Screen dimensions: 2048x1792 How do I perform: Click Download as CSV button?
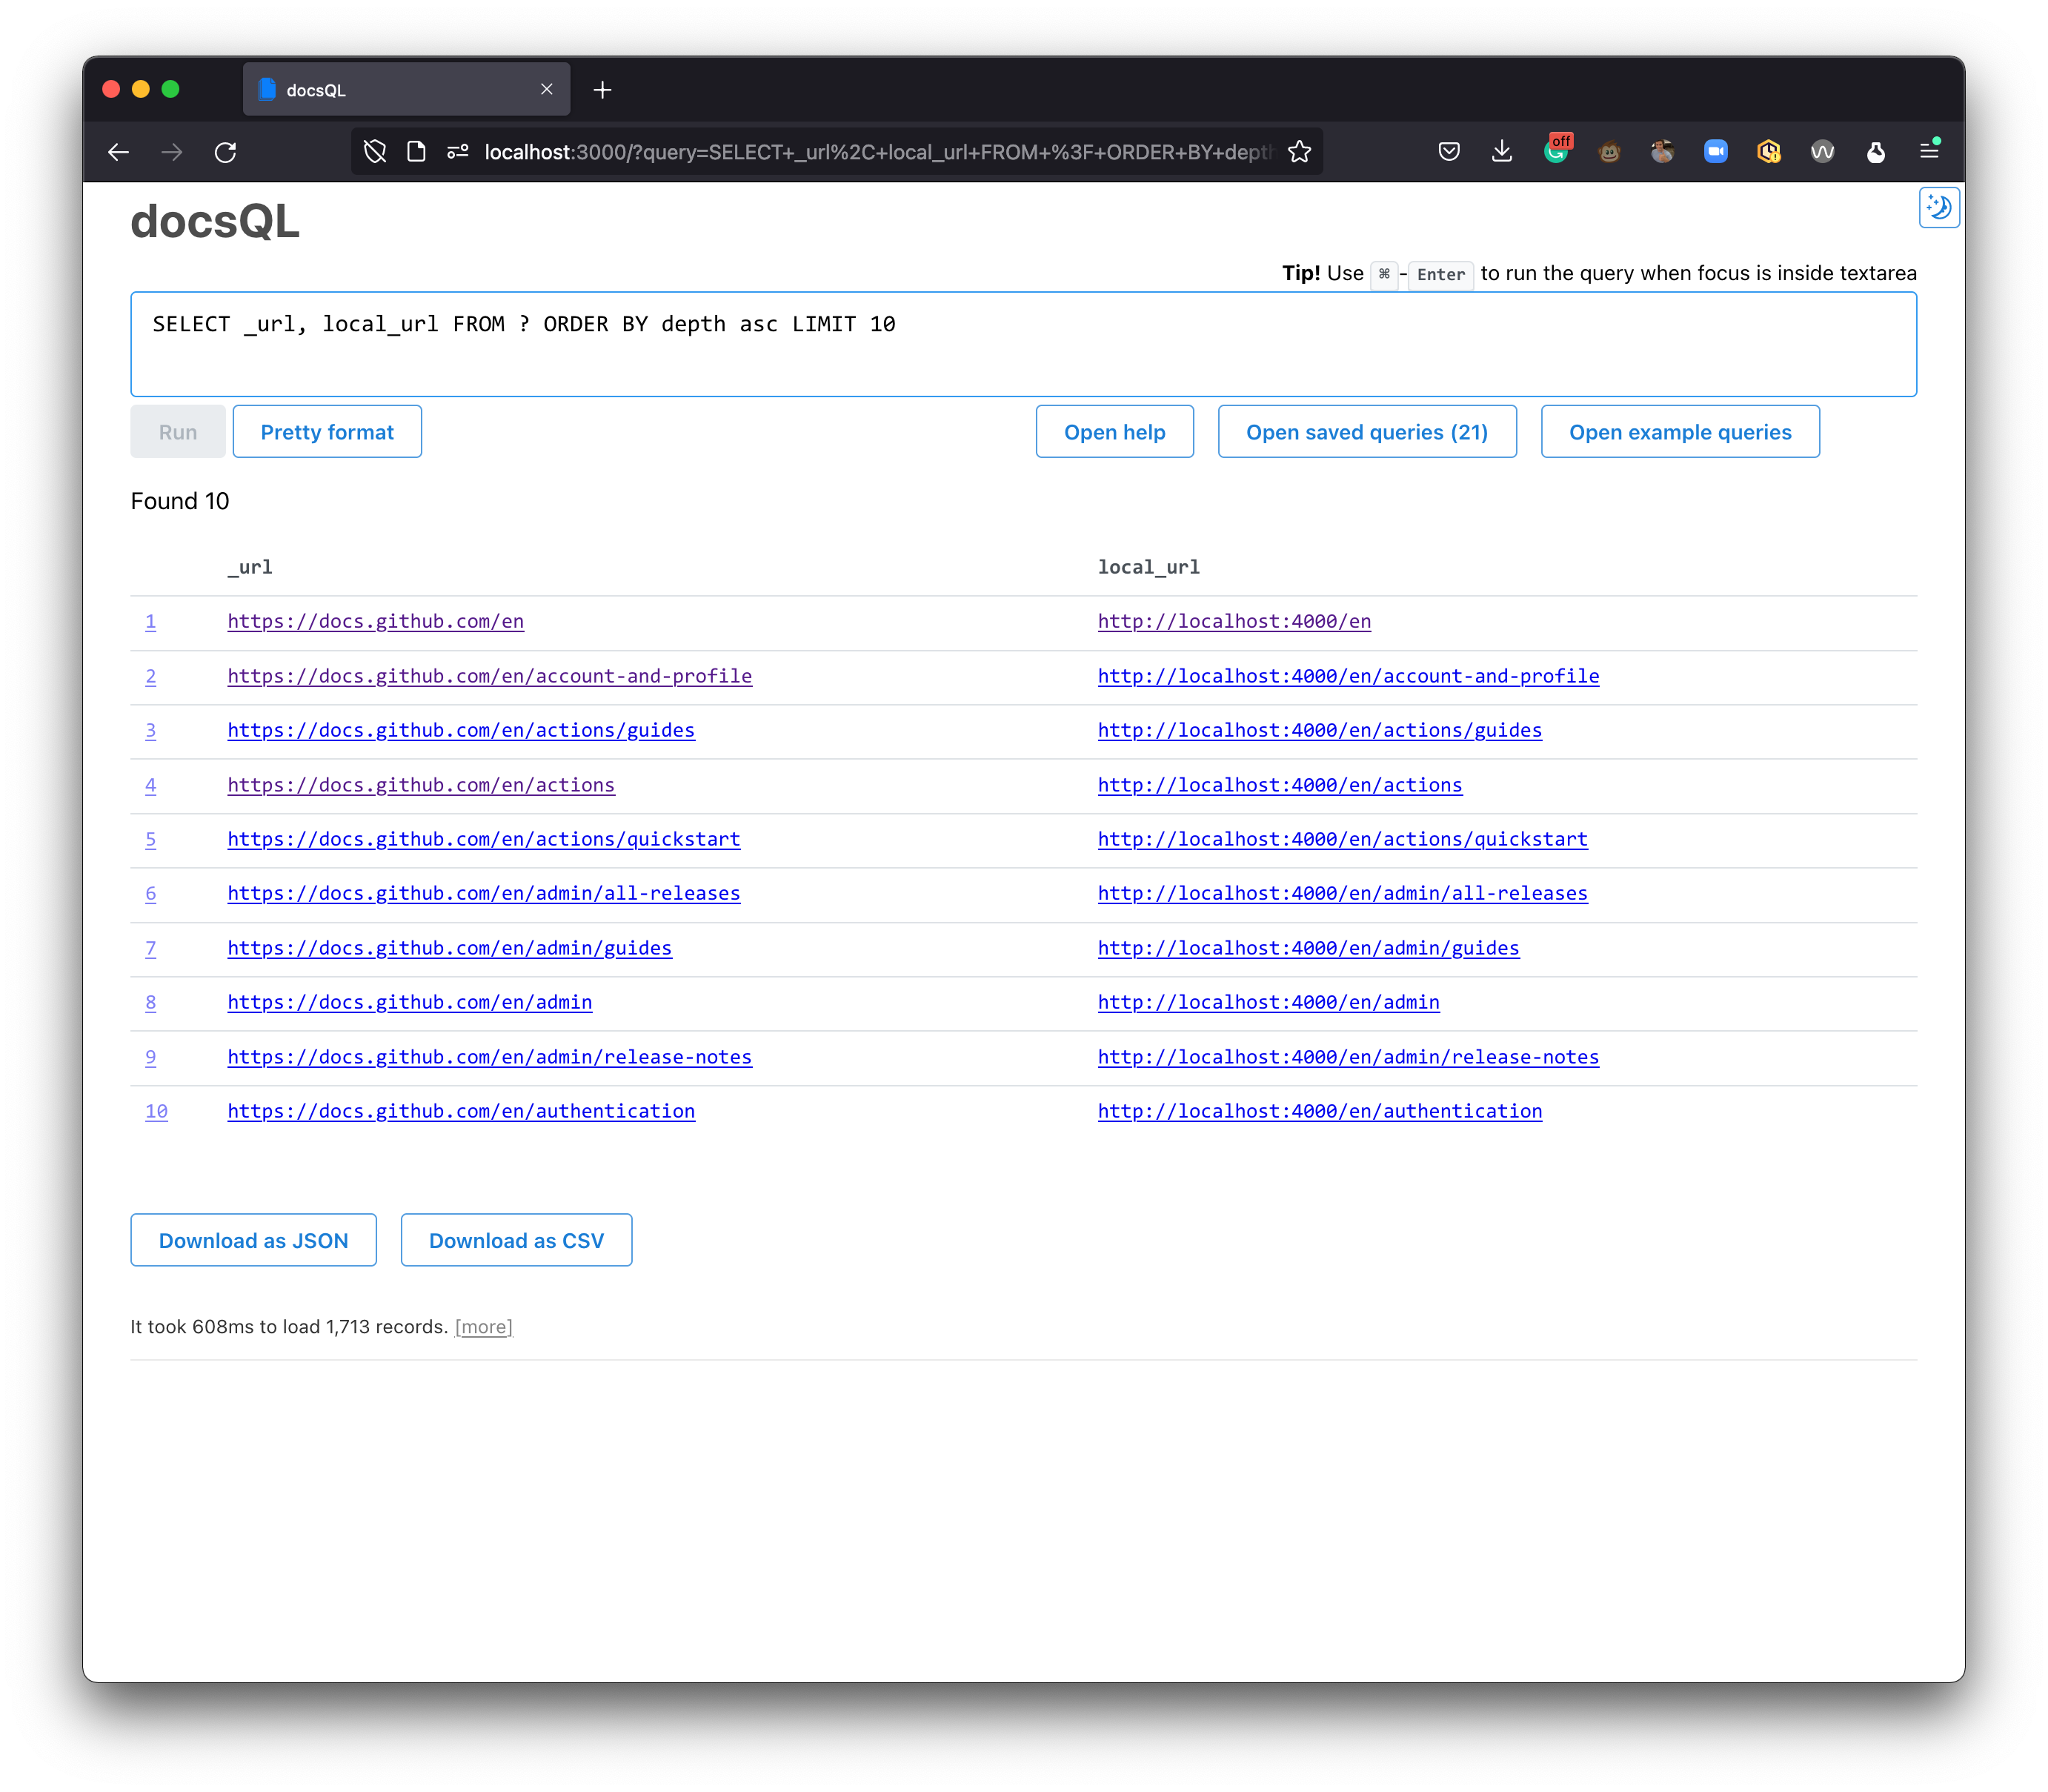pyautogui.click(x=516, y=1240)
